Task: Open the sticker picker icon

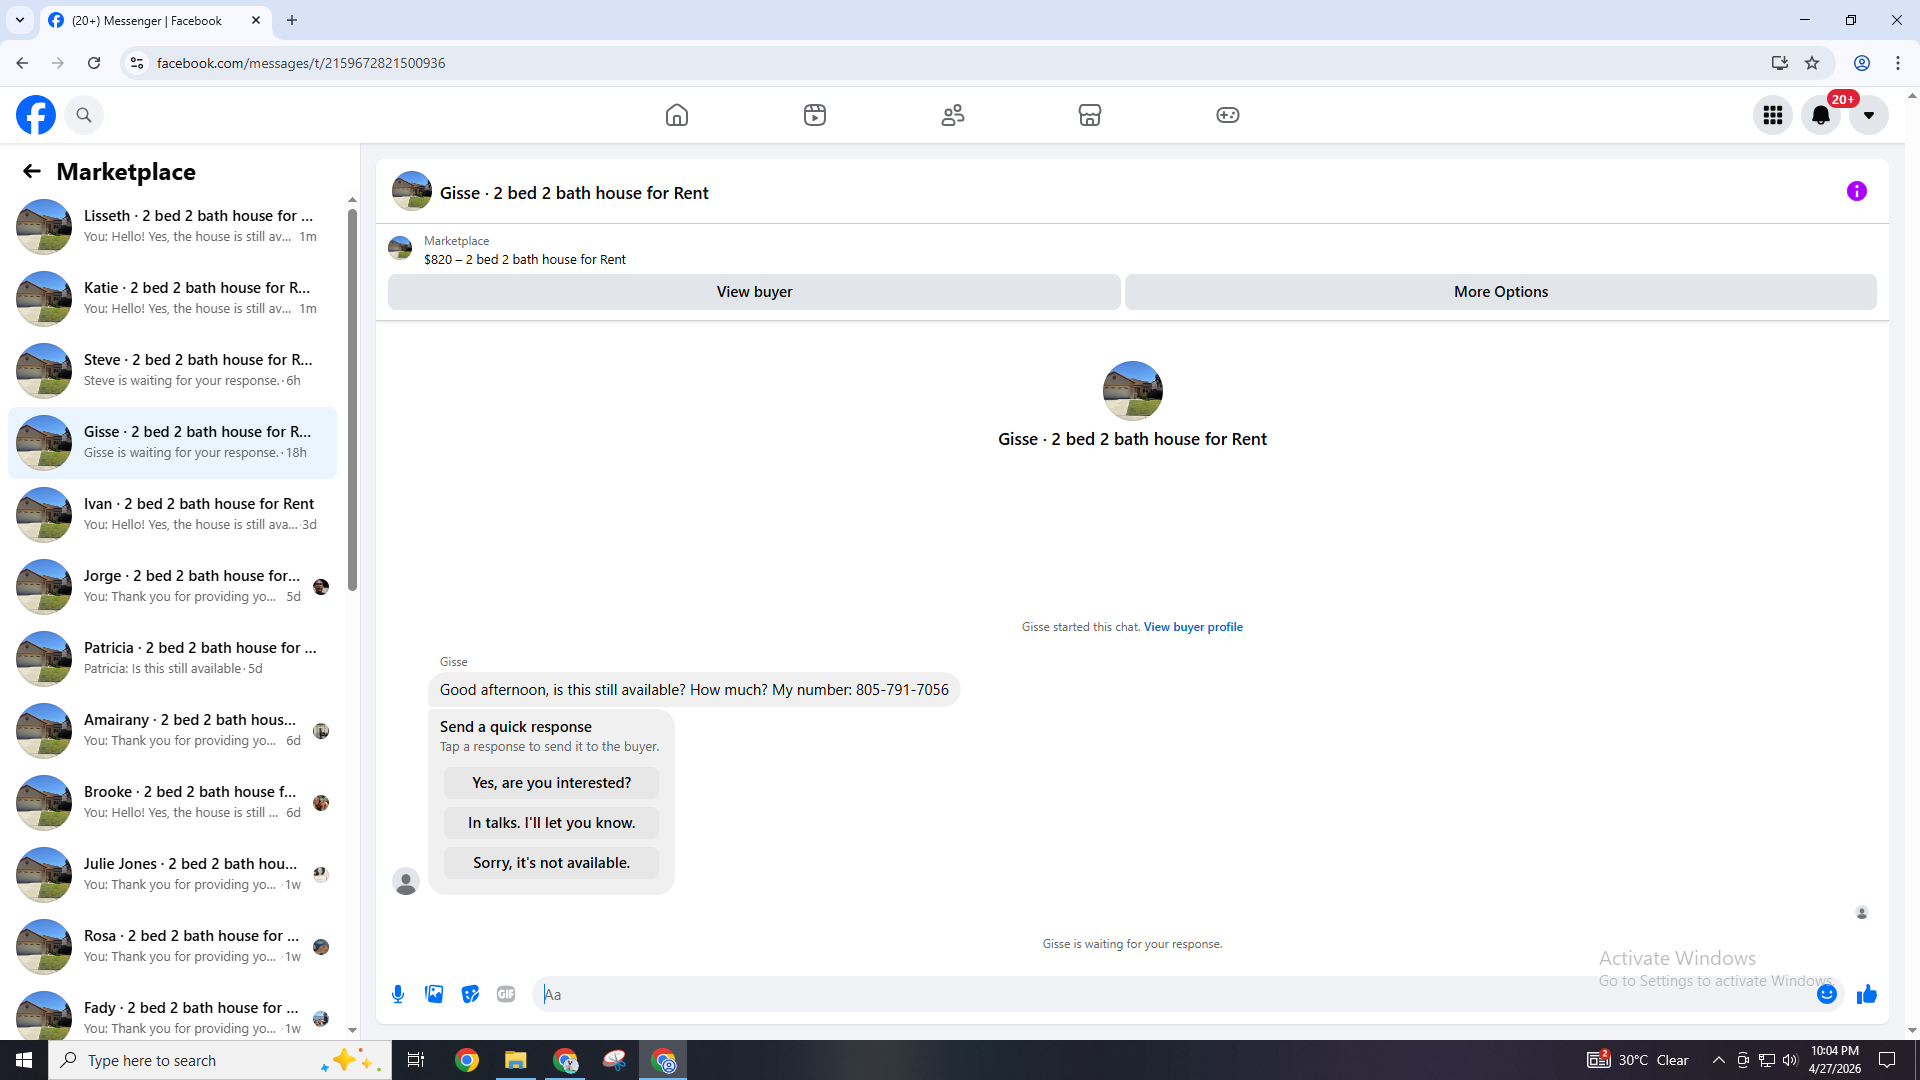Action: click(x=470, y=994)
